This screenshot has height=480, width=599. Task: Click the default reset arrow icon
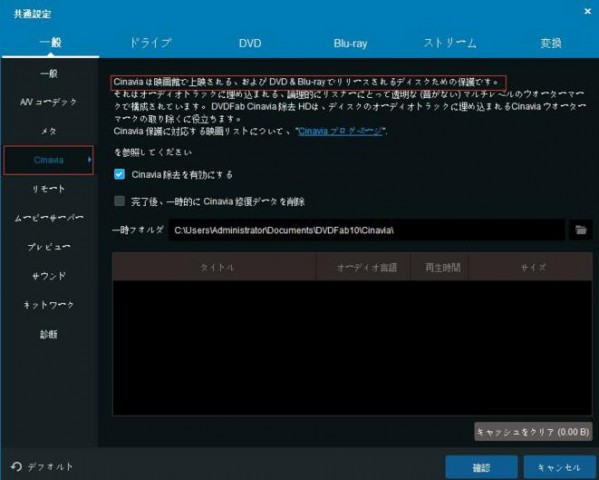tap(16, 467)
